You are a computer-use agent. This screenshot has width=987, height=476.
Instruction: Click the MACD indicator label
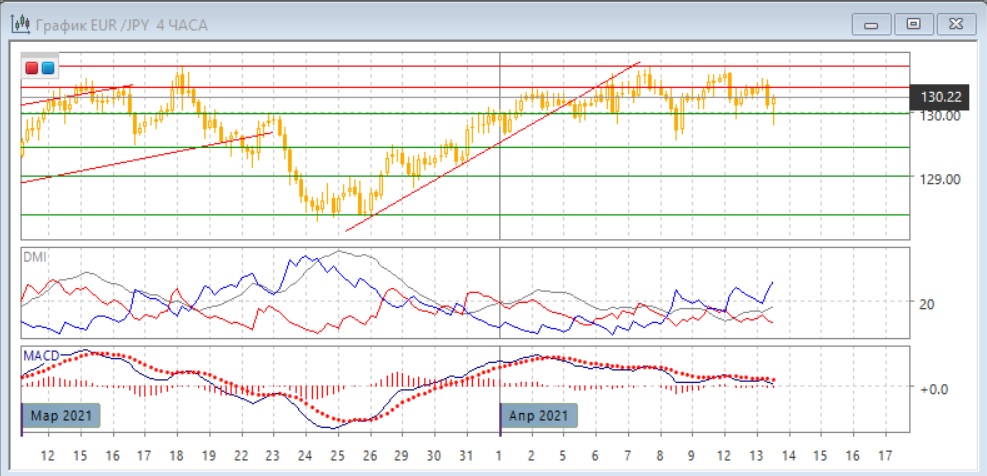click(40, 355)
